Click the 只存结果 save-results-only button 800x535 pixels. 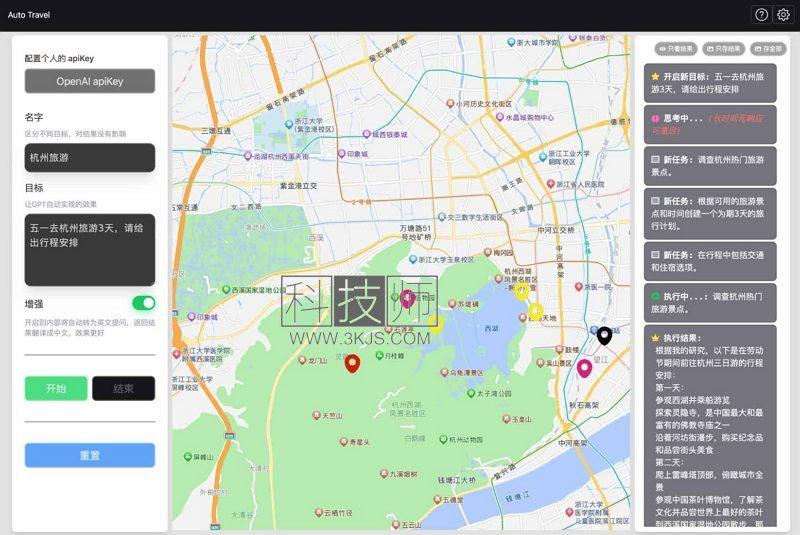723,48
